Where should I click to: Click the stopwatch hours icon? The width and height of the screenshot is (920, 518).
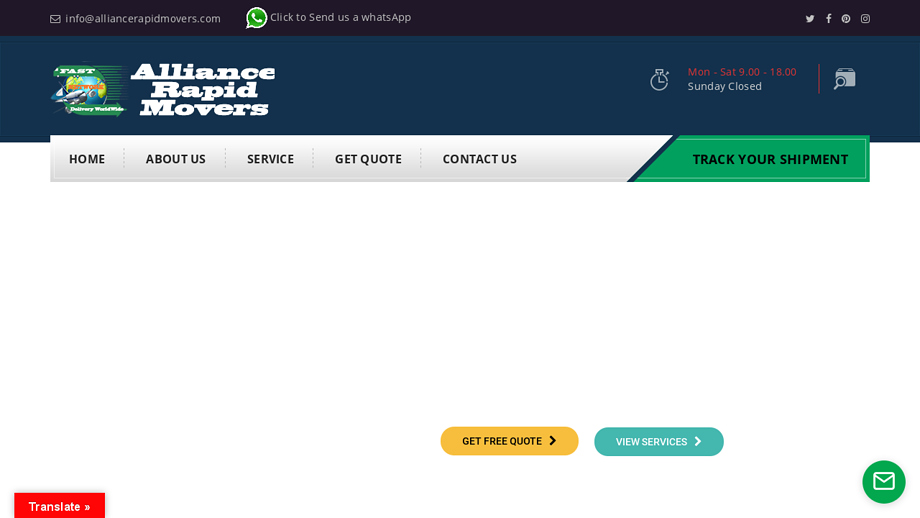coord(659,79)
